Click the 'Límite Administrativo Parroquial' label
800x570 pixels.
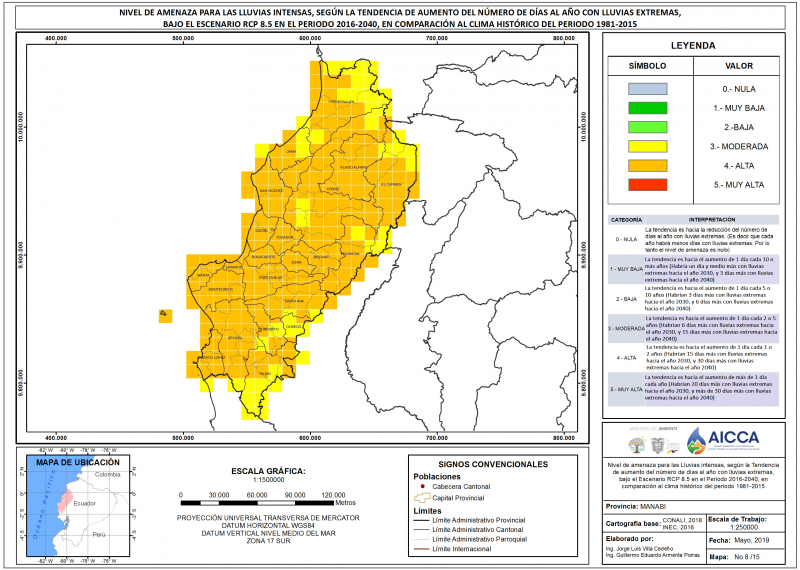pyautogui.click(x=479, y=539)
